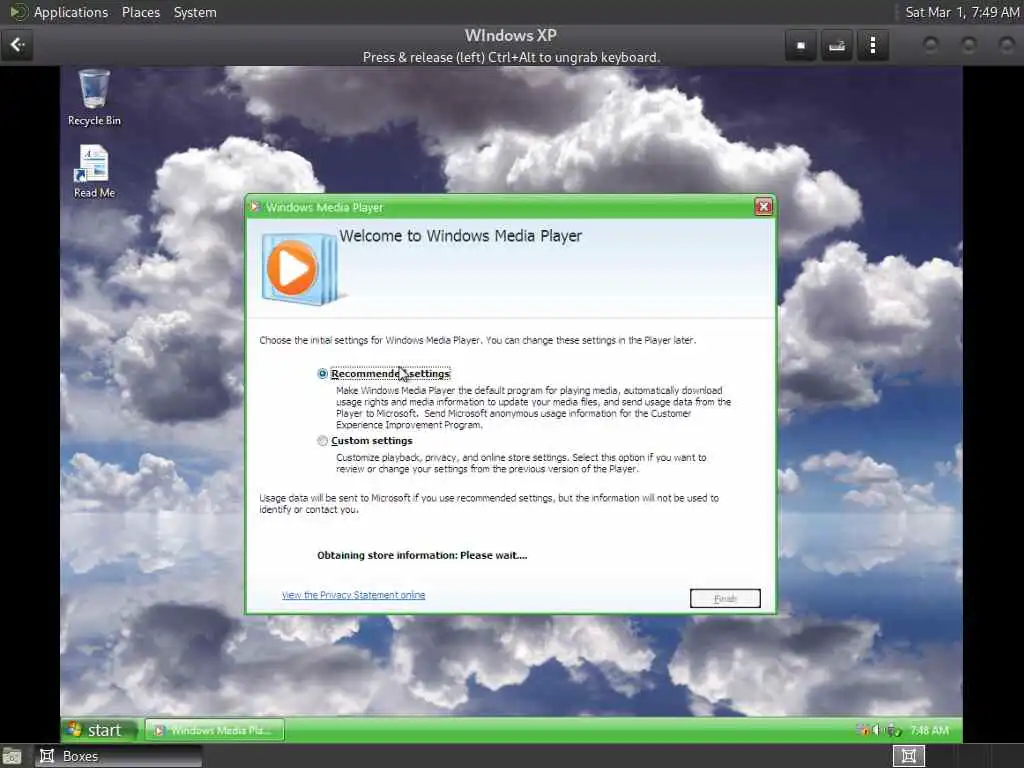Click the XP volume speaker tray icon
The height and width of the screenshot is (768, 1024).
point(876,729)
